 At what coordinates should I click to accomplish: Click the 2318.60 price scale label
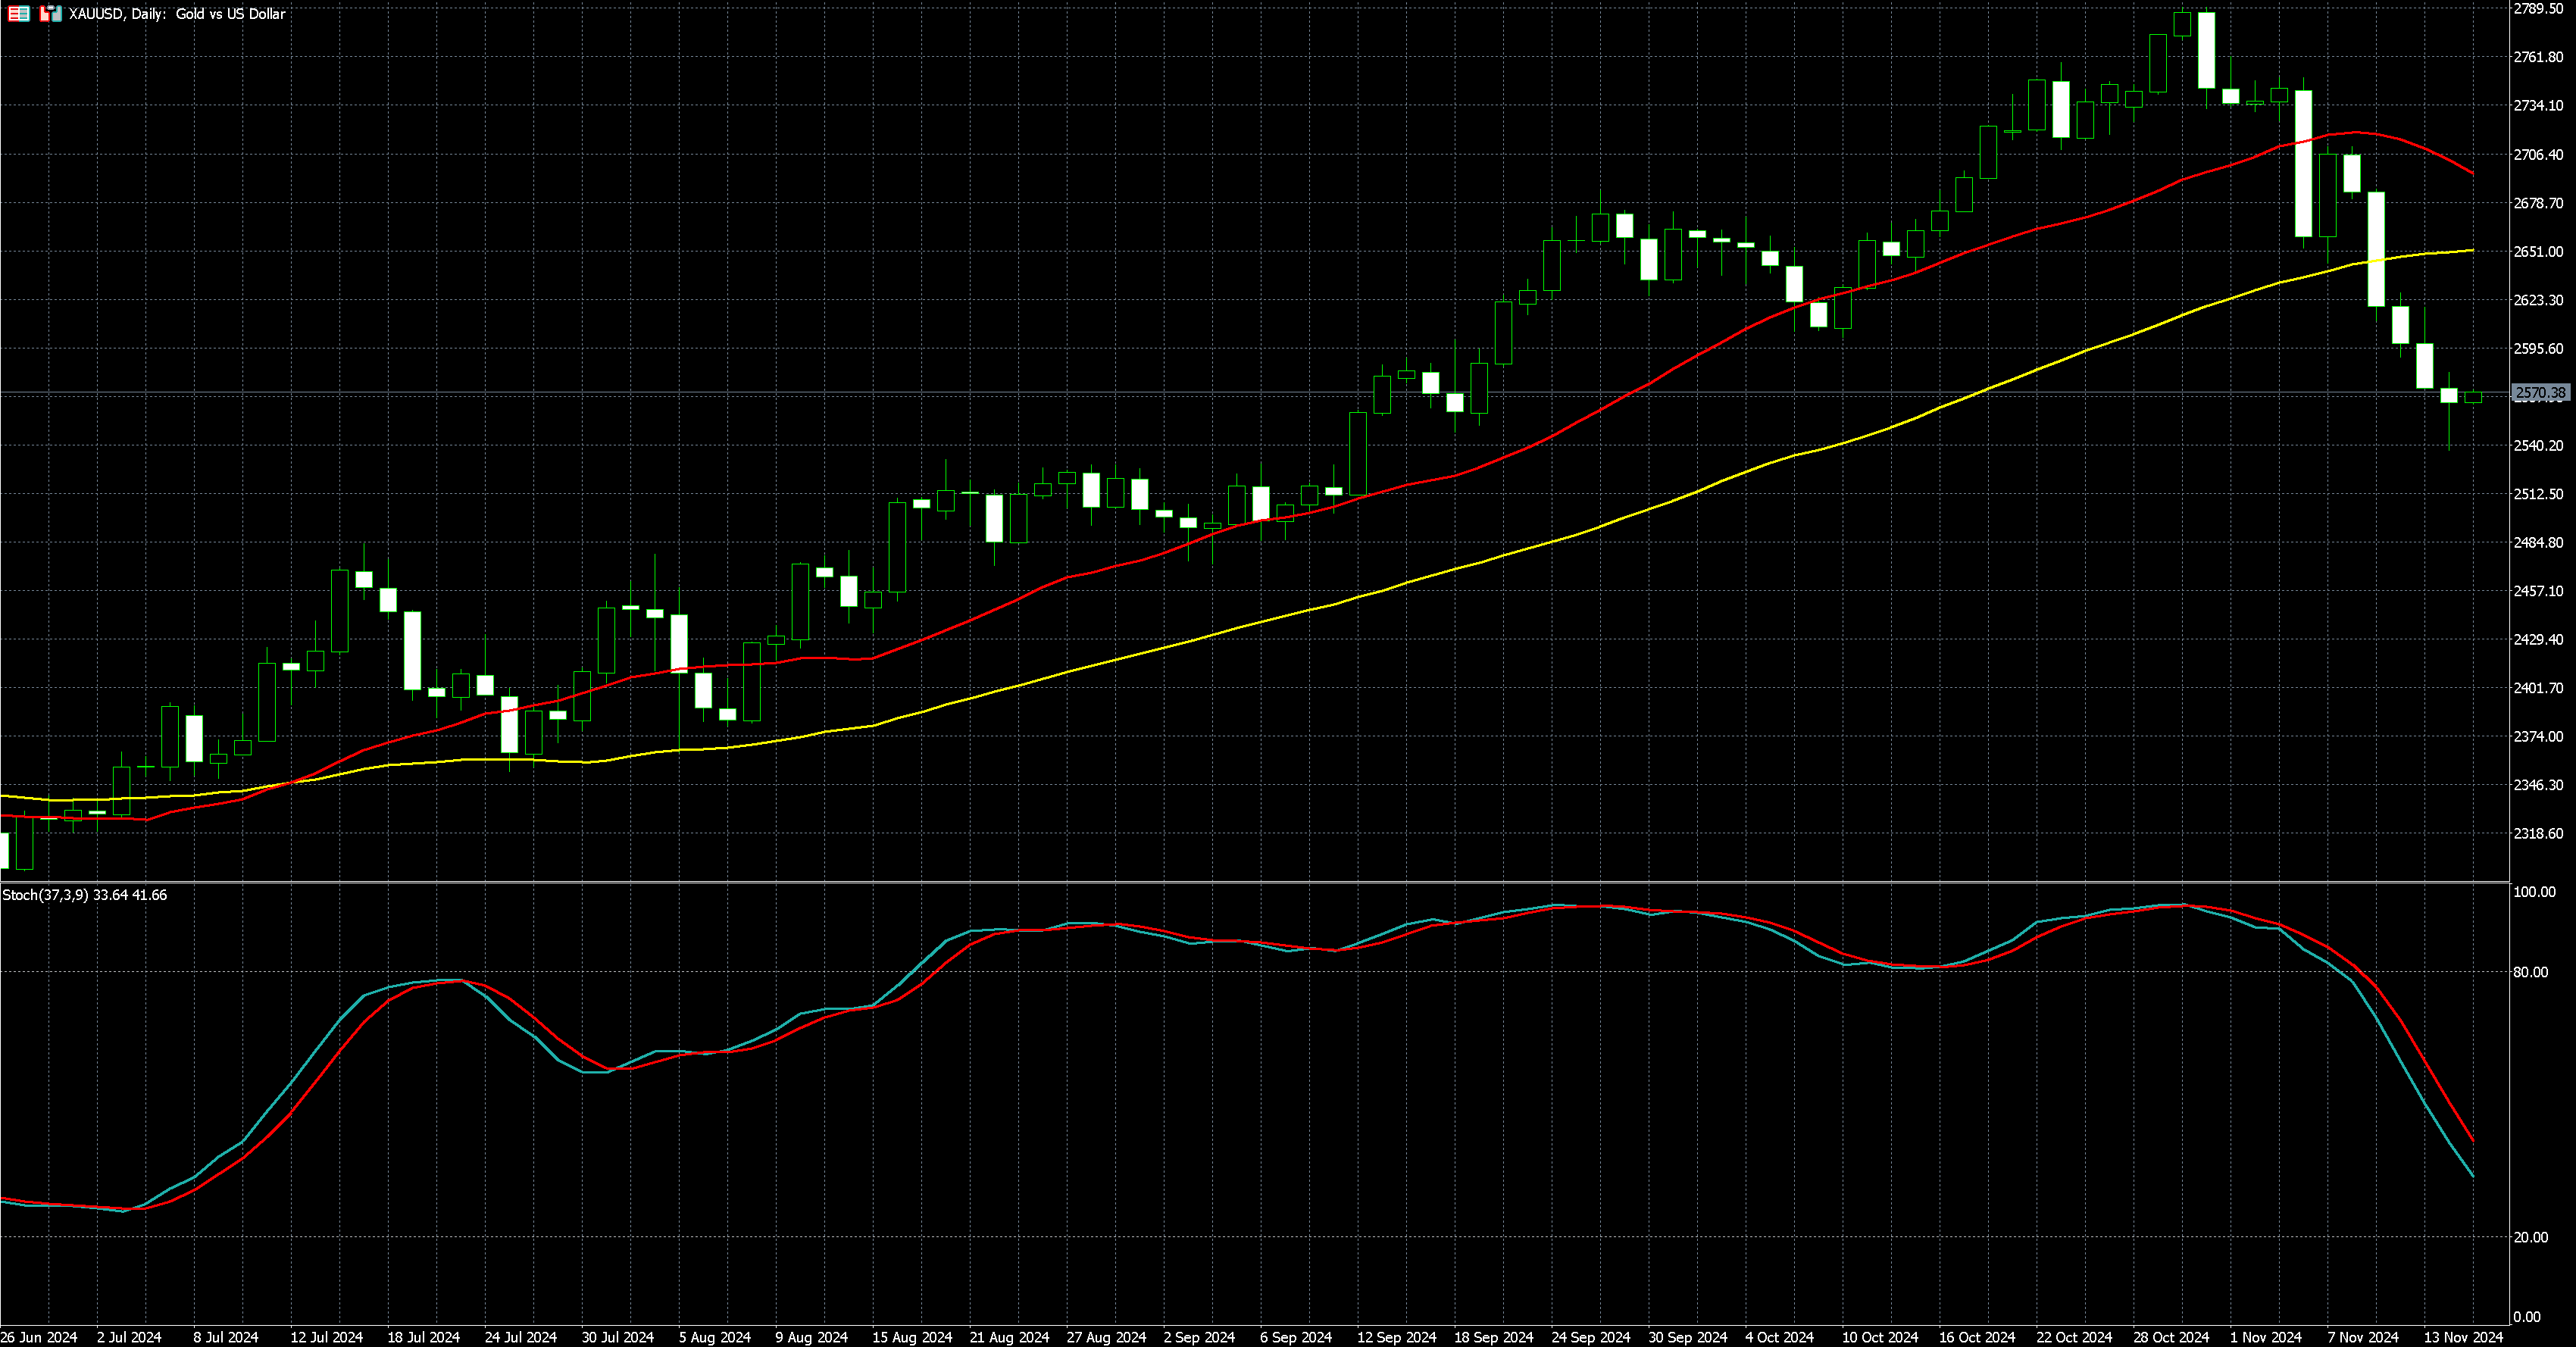point(2538,833)
